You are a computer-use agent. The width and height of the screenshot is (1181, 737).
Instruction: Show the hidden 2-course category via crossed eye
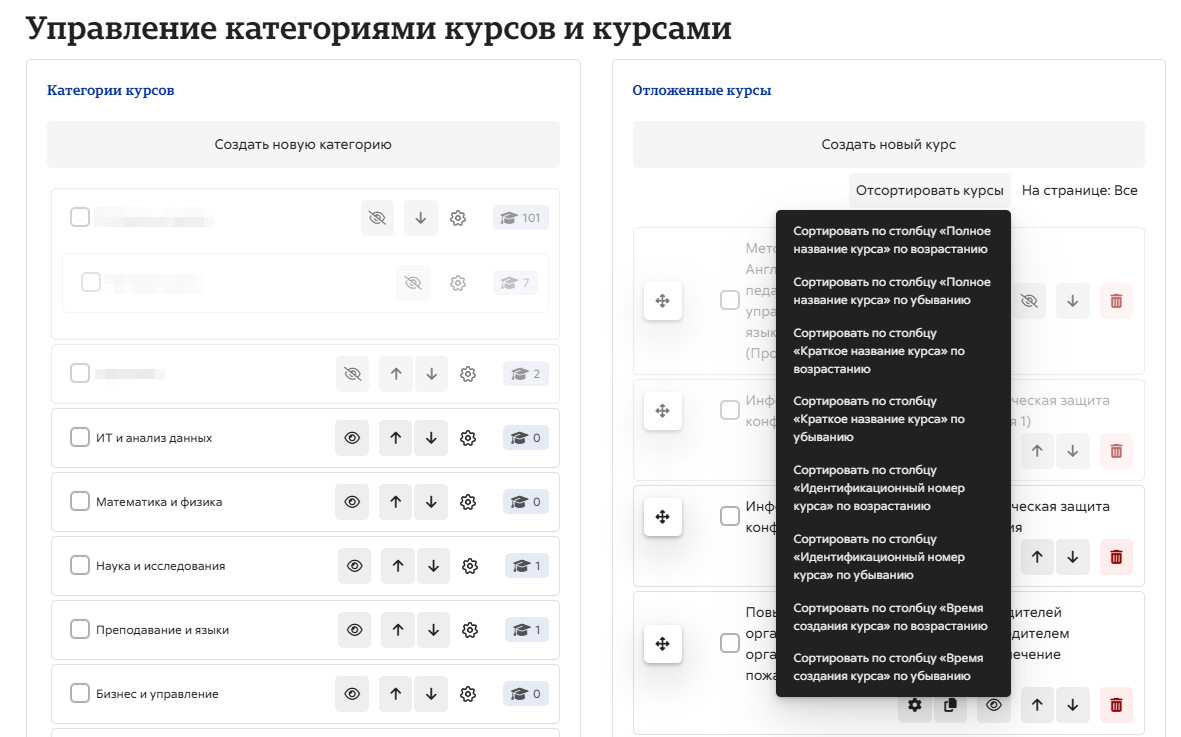[x=352, y=374]
